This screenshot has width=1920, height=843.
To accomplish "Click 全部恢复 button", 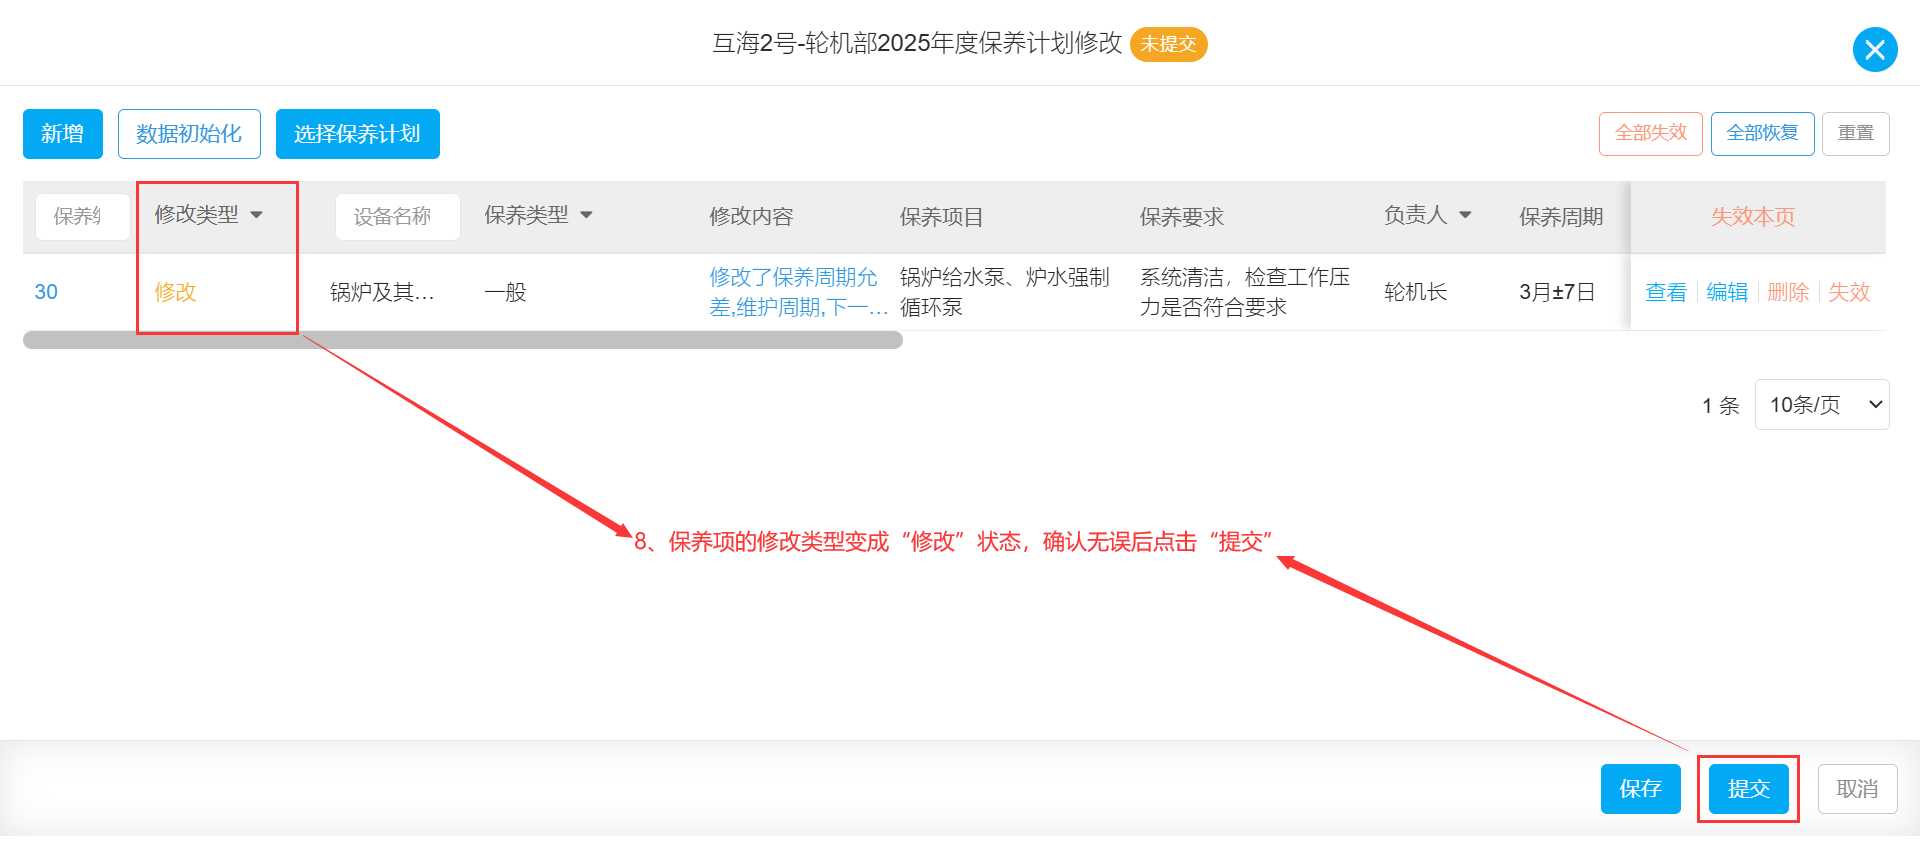I will coord(1762,133).
